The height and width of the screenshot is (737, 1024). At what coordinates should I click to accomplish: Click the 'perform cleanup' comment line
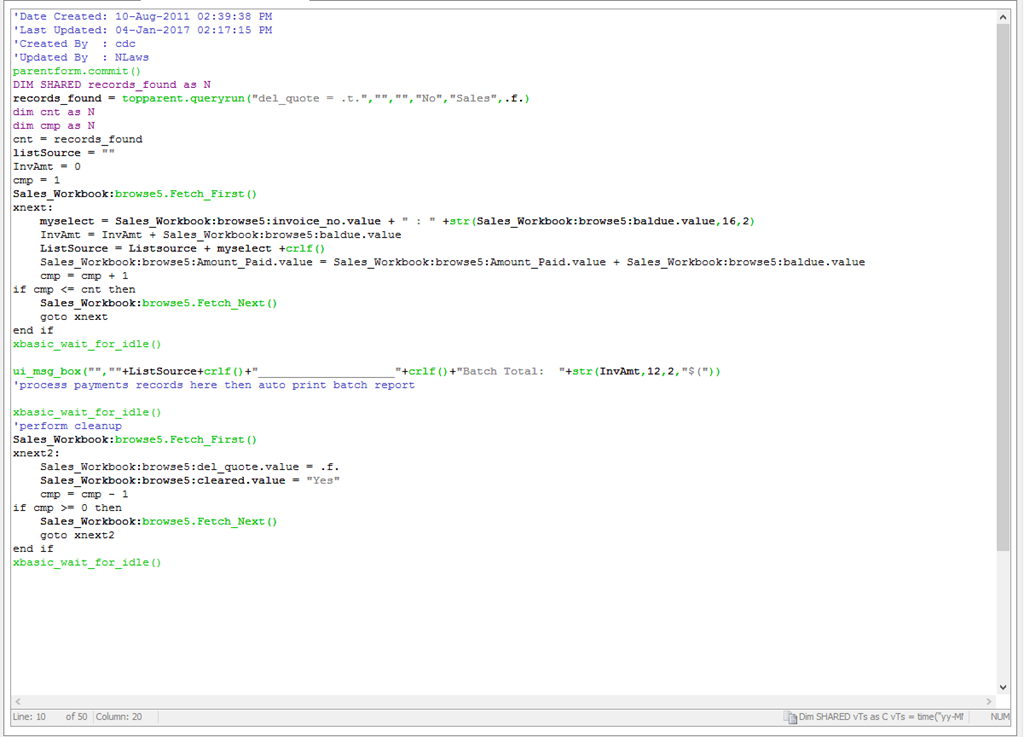pos(68,426)
